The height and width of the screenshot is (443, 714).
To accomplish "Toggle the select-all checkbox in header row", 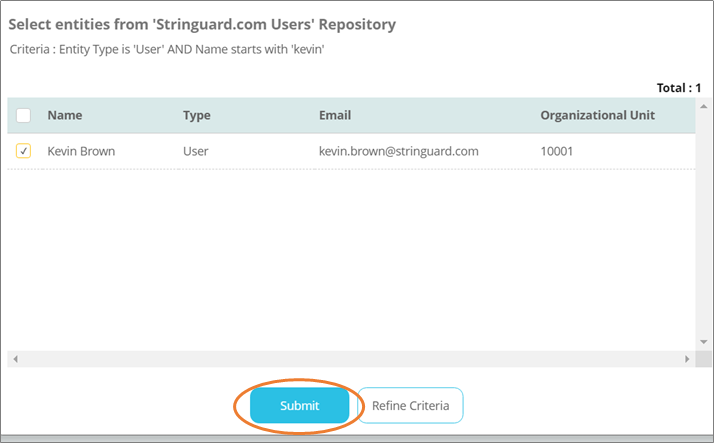I will 24,115.
